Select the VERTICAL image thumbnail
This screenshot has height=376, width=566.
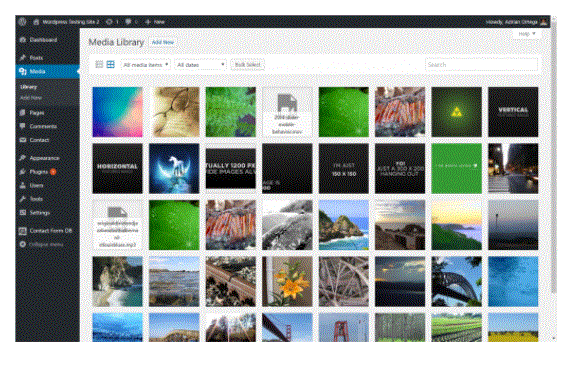[x=513, y=112]
